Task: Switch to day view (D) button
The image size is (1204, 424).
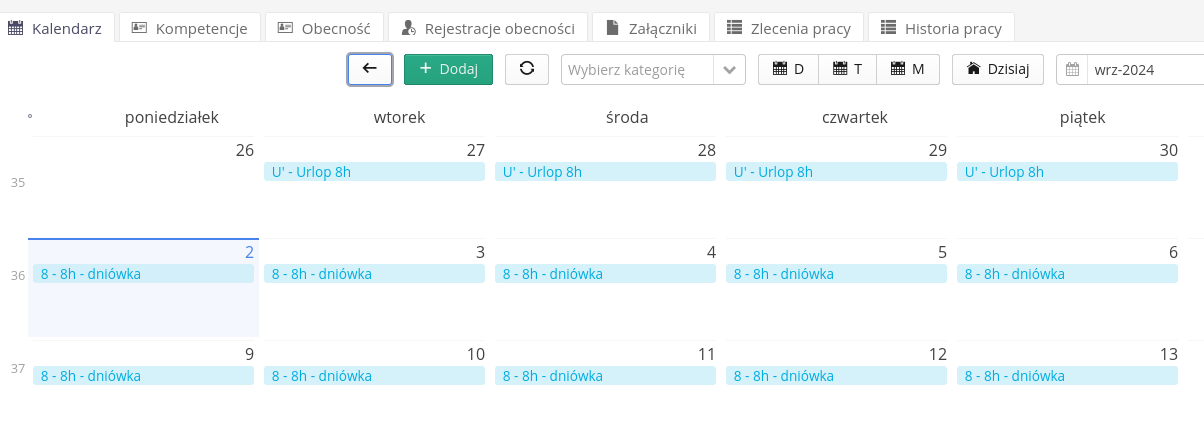Action: [x=788, y=69]
